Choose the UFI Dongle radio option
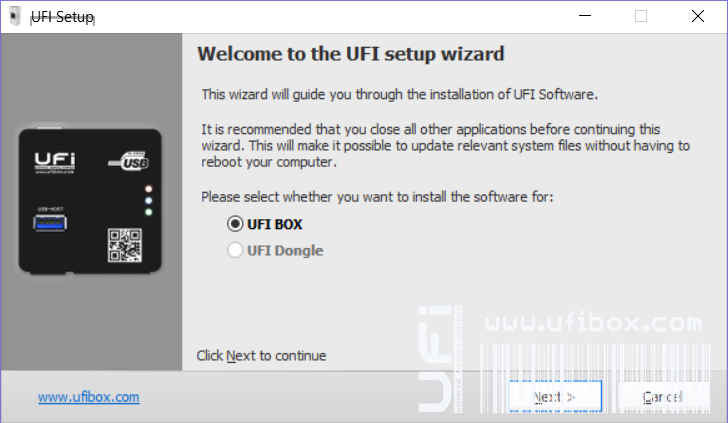Image resolution: width=728 pixels, height=423 pixels. coord(235,250)
